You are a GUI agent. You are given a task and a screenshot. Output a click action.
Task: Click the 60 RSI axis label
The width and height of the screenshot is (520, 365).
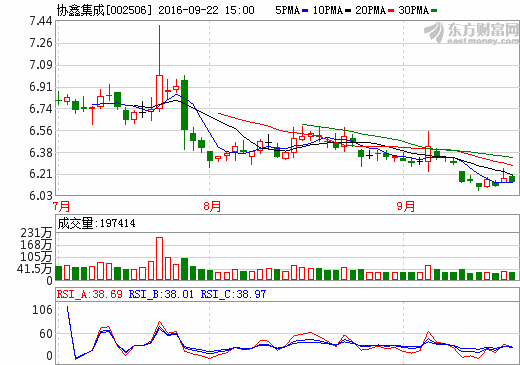[46, 334]
